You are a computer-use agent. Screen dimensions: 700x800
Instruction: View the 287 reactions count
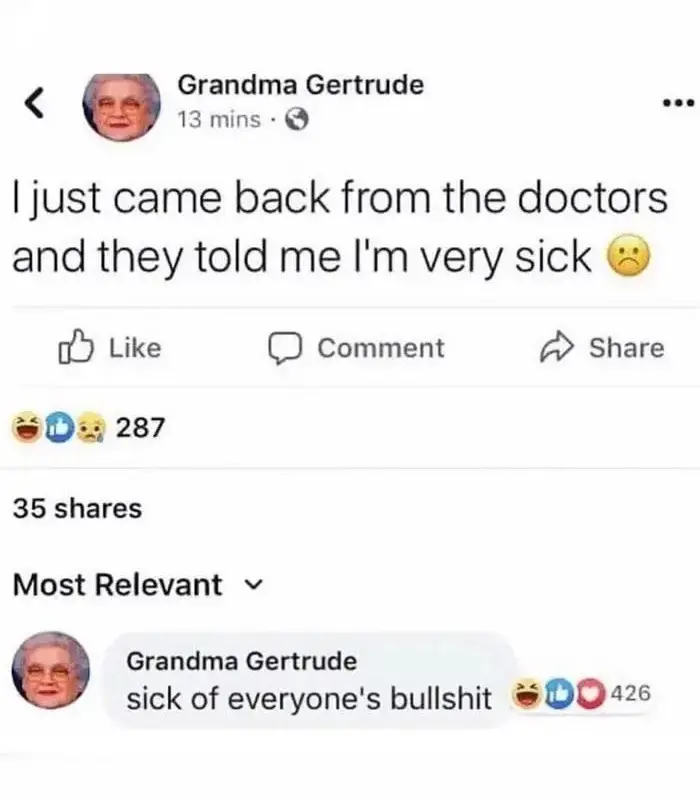pos(141,427)
